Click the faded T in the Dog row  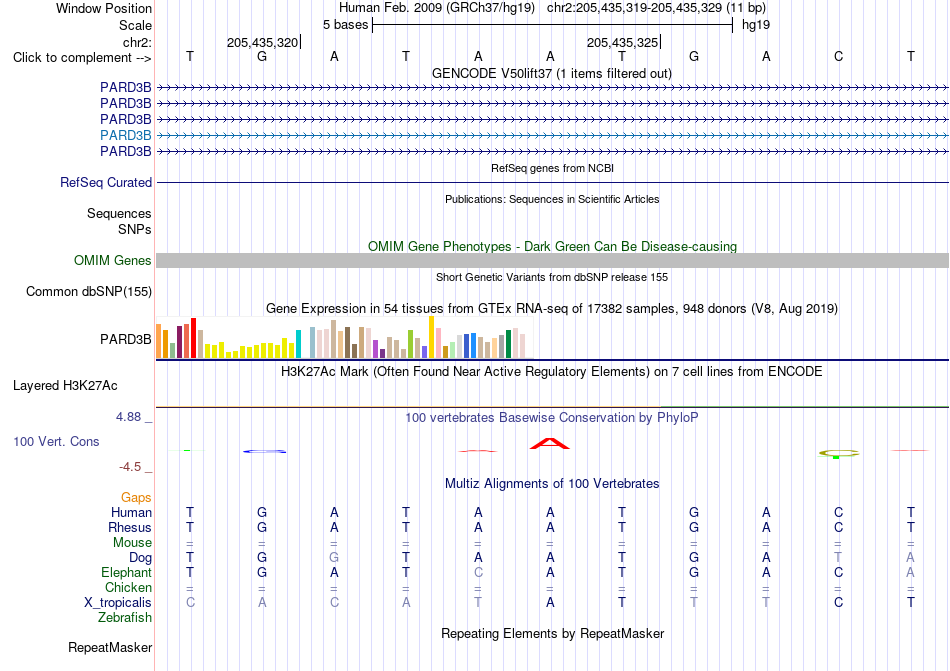point(839,557)
